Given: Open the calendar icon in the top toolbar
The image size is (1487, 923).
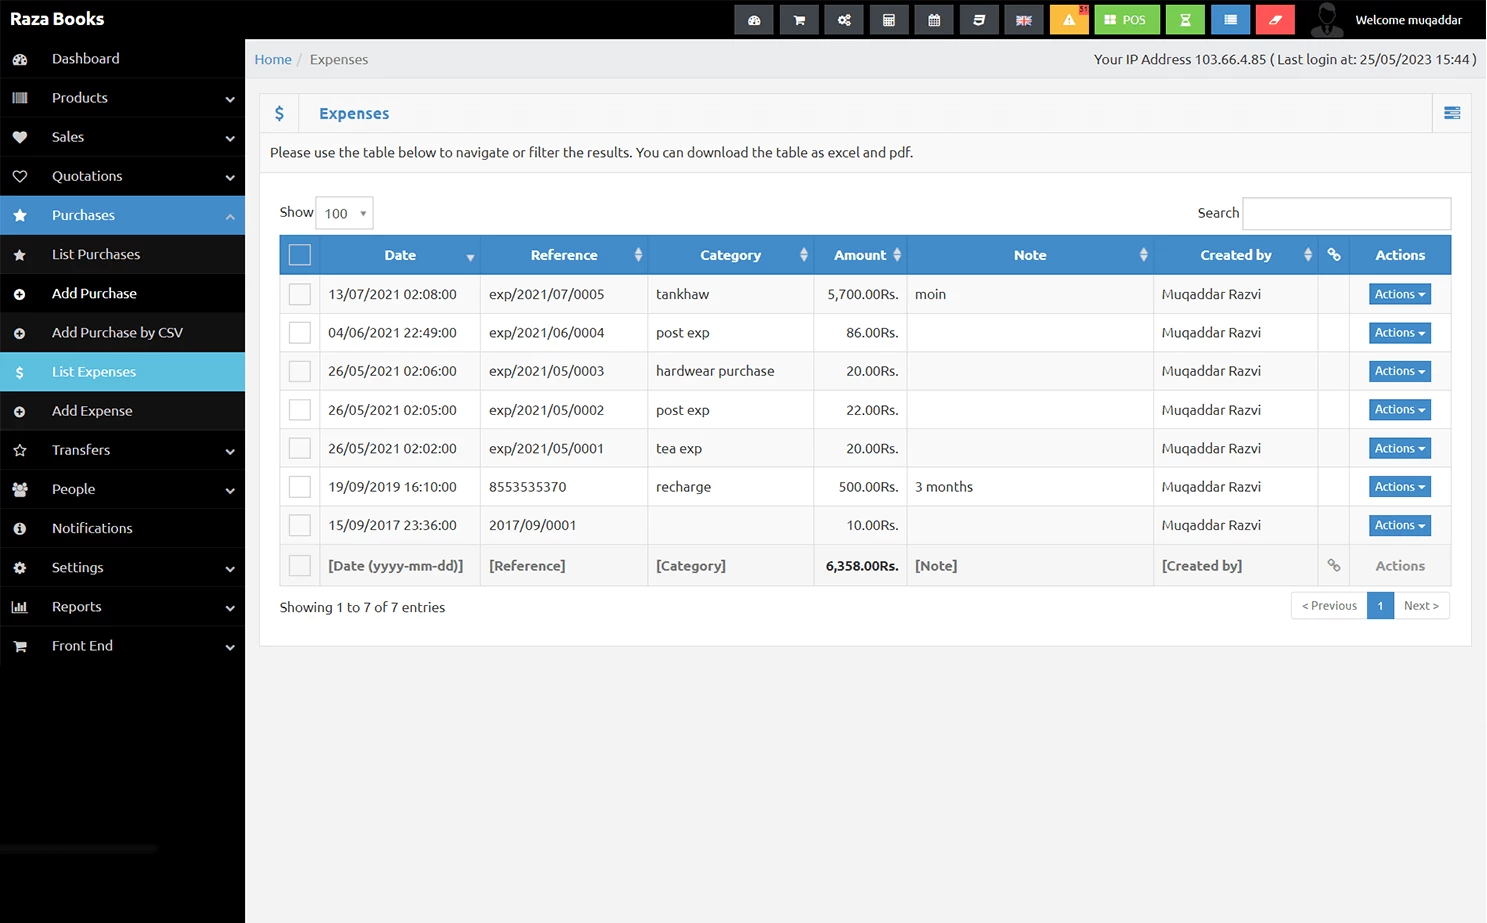Looking at the screenshot, I should click(x=934, y=19).
